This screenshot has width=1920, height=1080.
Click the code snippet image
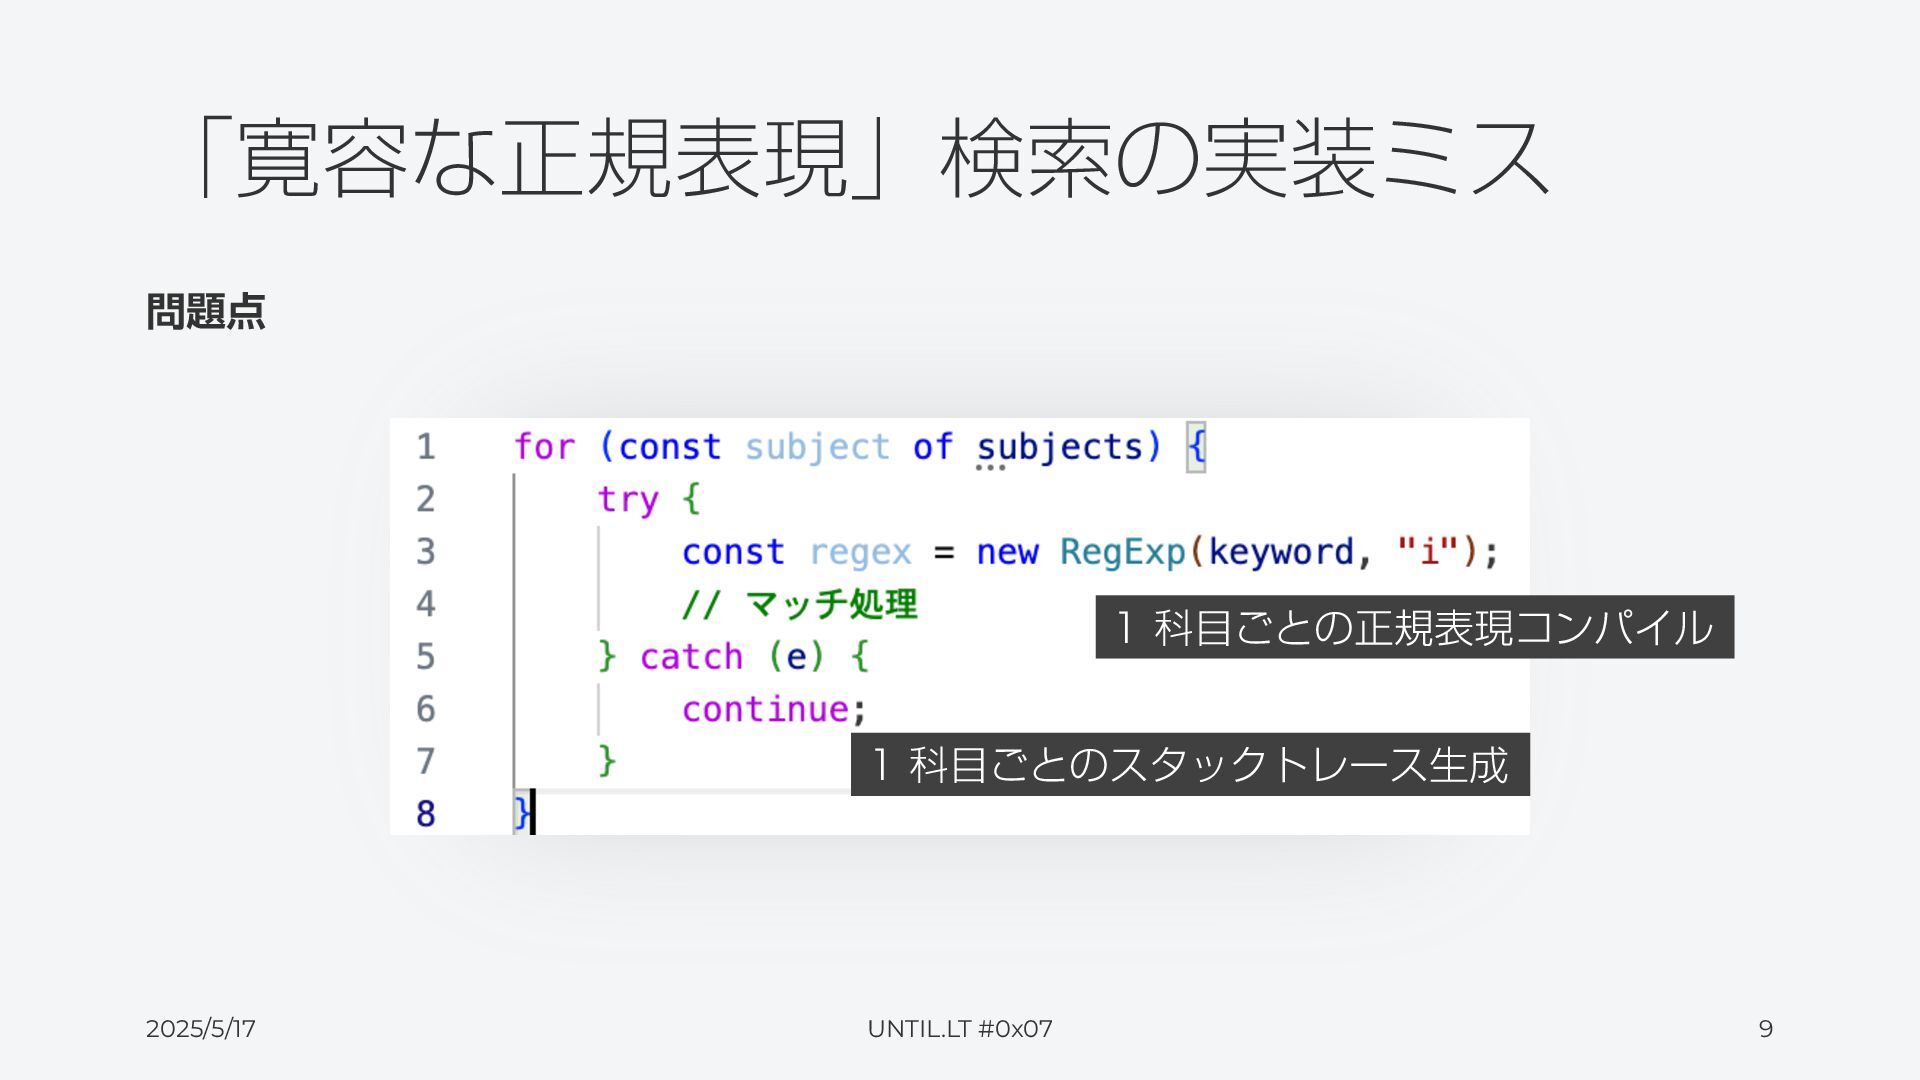click(x=960, y=626)
